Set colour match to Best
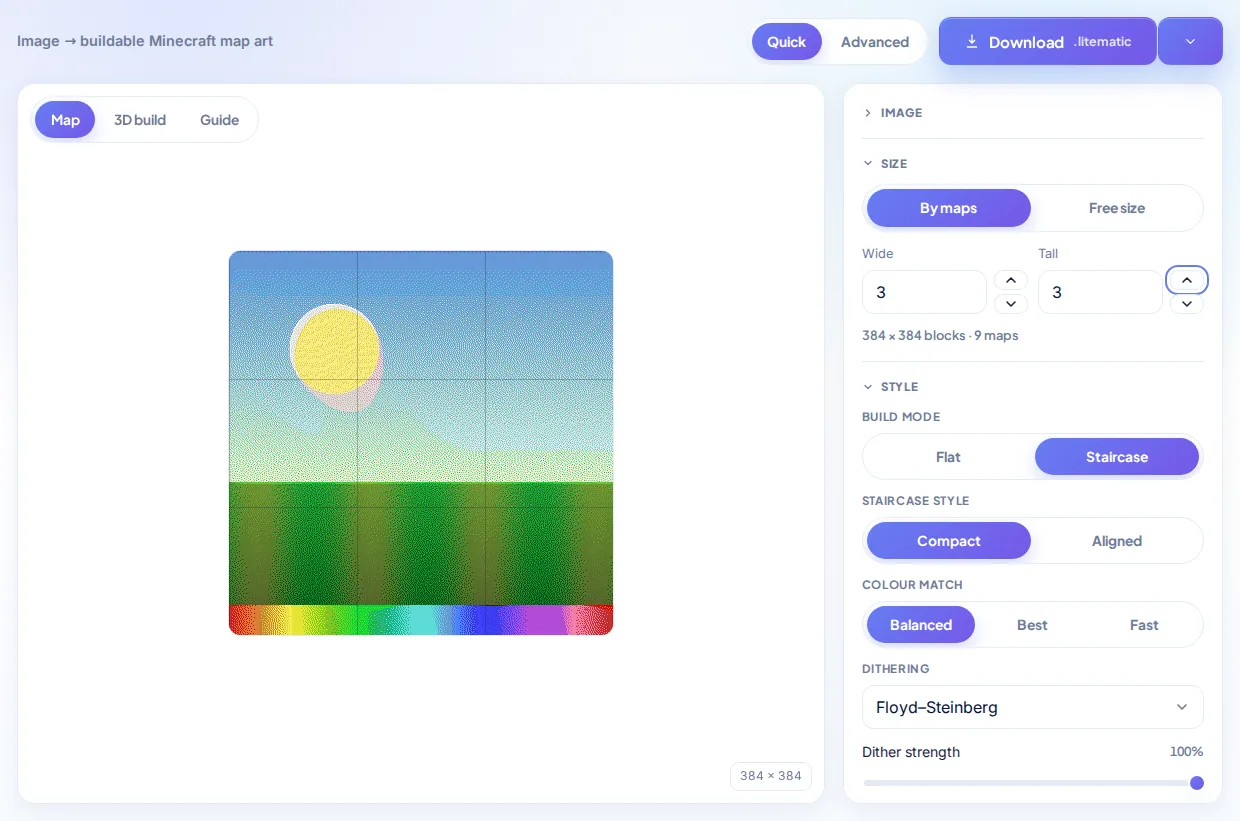The width and height of the screenshot is (1240, 821). [1032, 625]
